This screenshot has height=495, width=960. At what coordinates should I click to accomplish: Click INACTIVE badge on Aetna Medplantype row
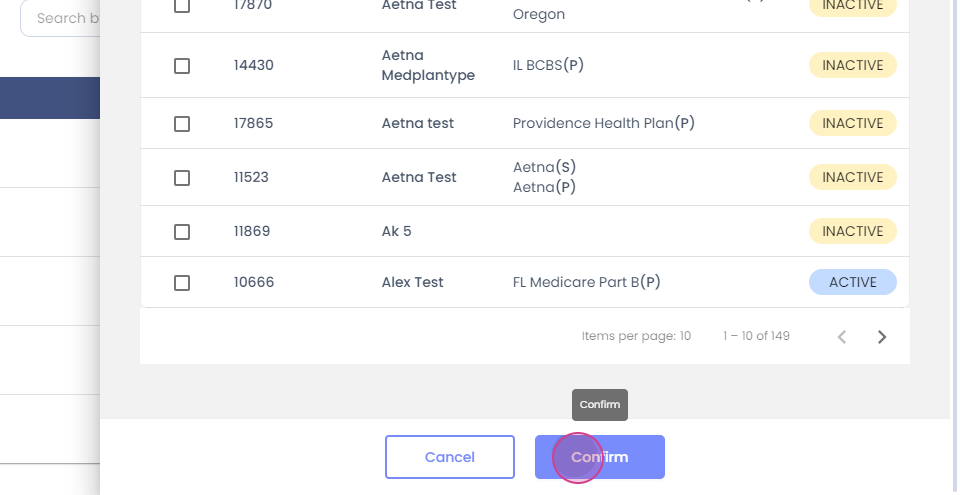click(852, 66)
